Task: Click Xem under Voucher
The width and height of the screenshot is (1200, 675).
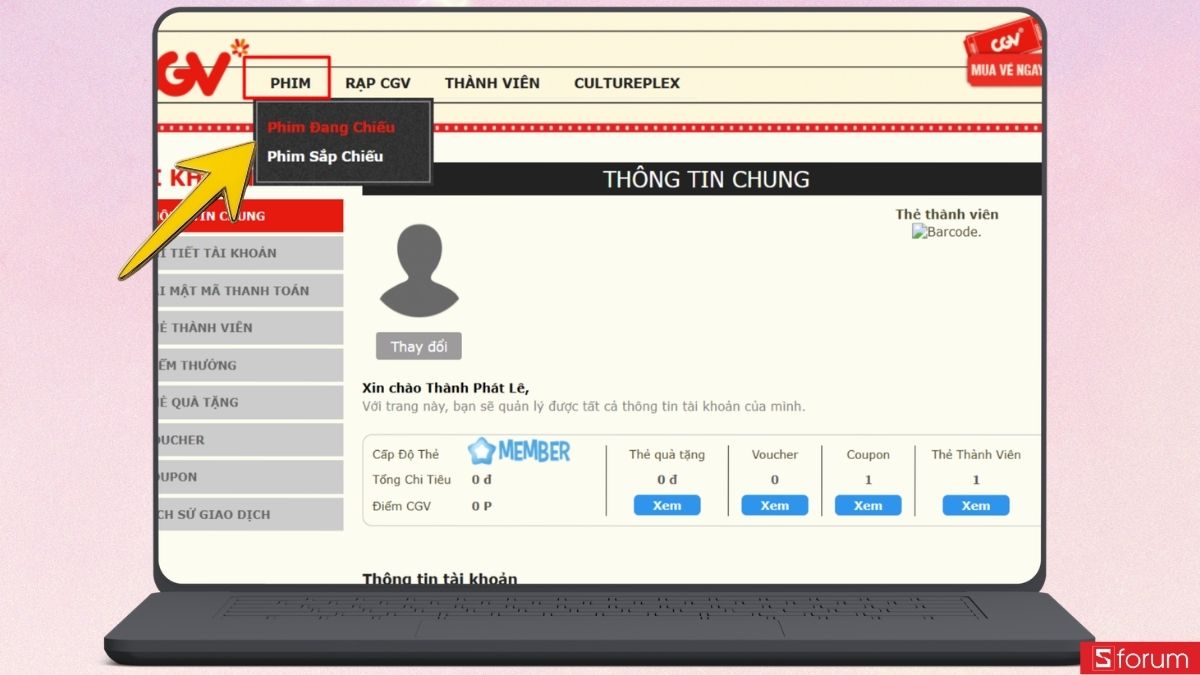Action: click(775, 505)
